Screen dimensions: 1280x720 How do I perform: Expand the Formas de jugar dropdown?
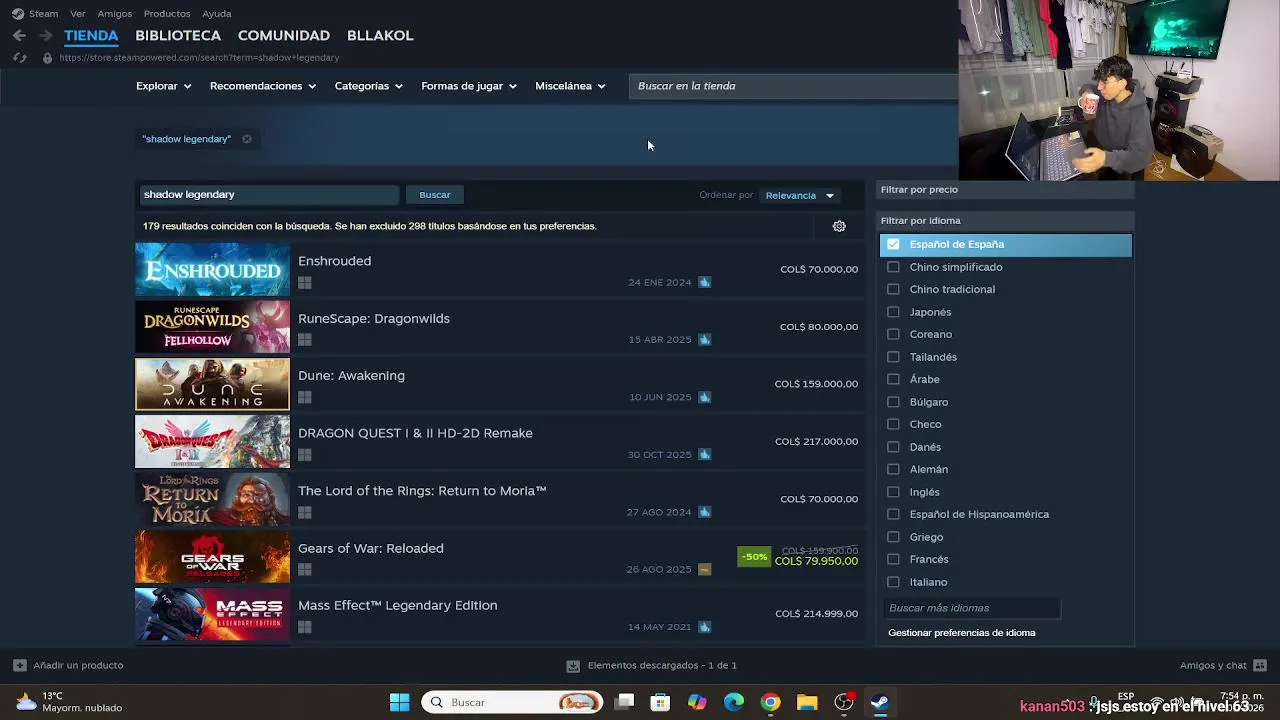point(468,86)
